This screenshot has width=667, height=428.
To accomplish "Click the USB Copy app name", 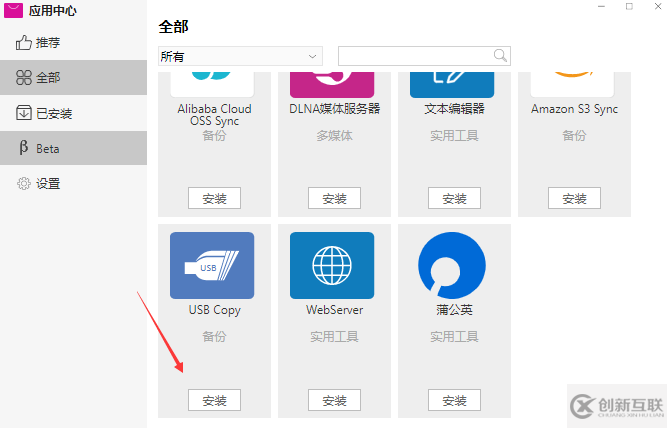I will click(214, 310).
